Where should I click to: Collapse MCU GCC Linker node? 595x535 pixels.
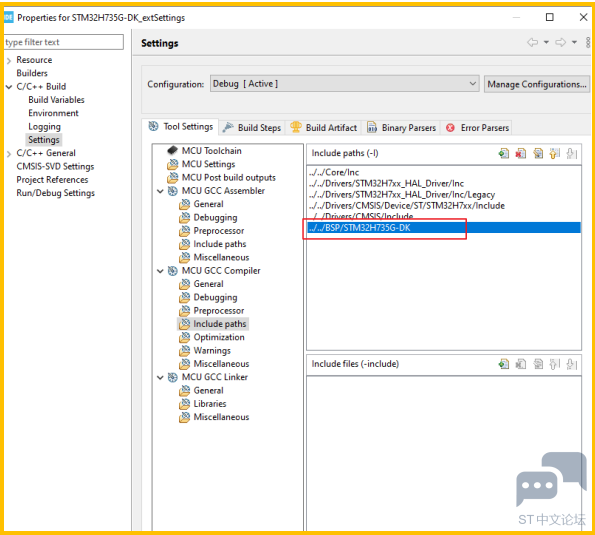click(161, 378)
